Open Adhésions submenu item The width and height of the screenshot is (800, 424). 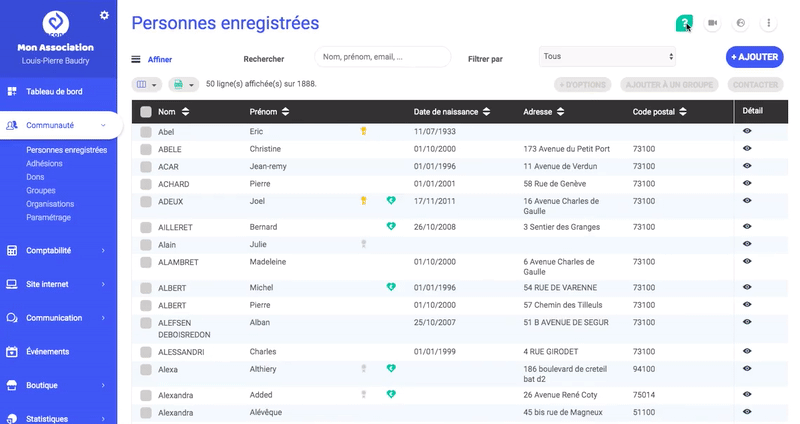44,163
